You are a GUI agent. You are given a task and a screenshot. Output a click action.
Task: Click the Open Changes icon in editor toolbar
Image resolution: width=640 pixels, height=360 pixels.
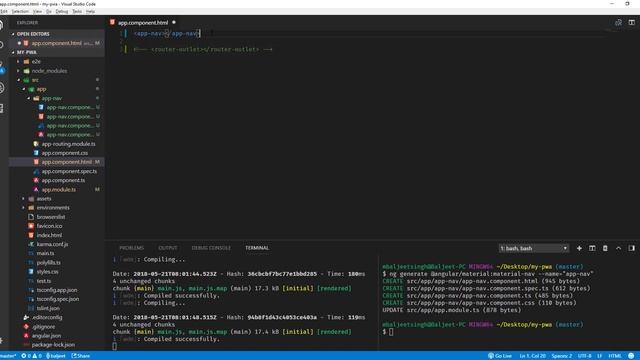(618, 22)
